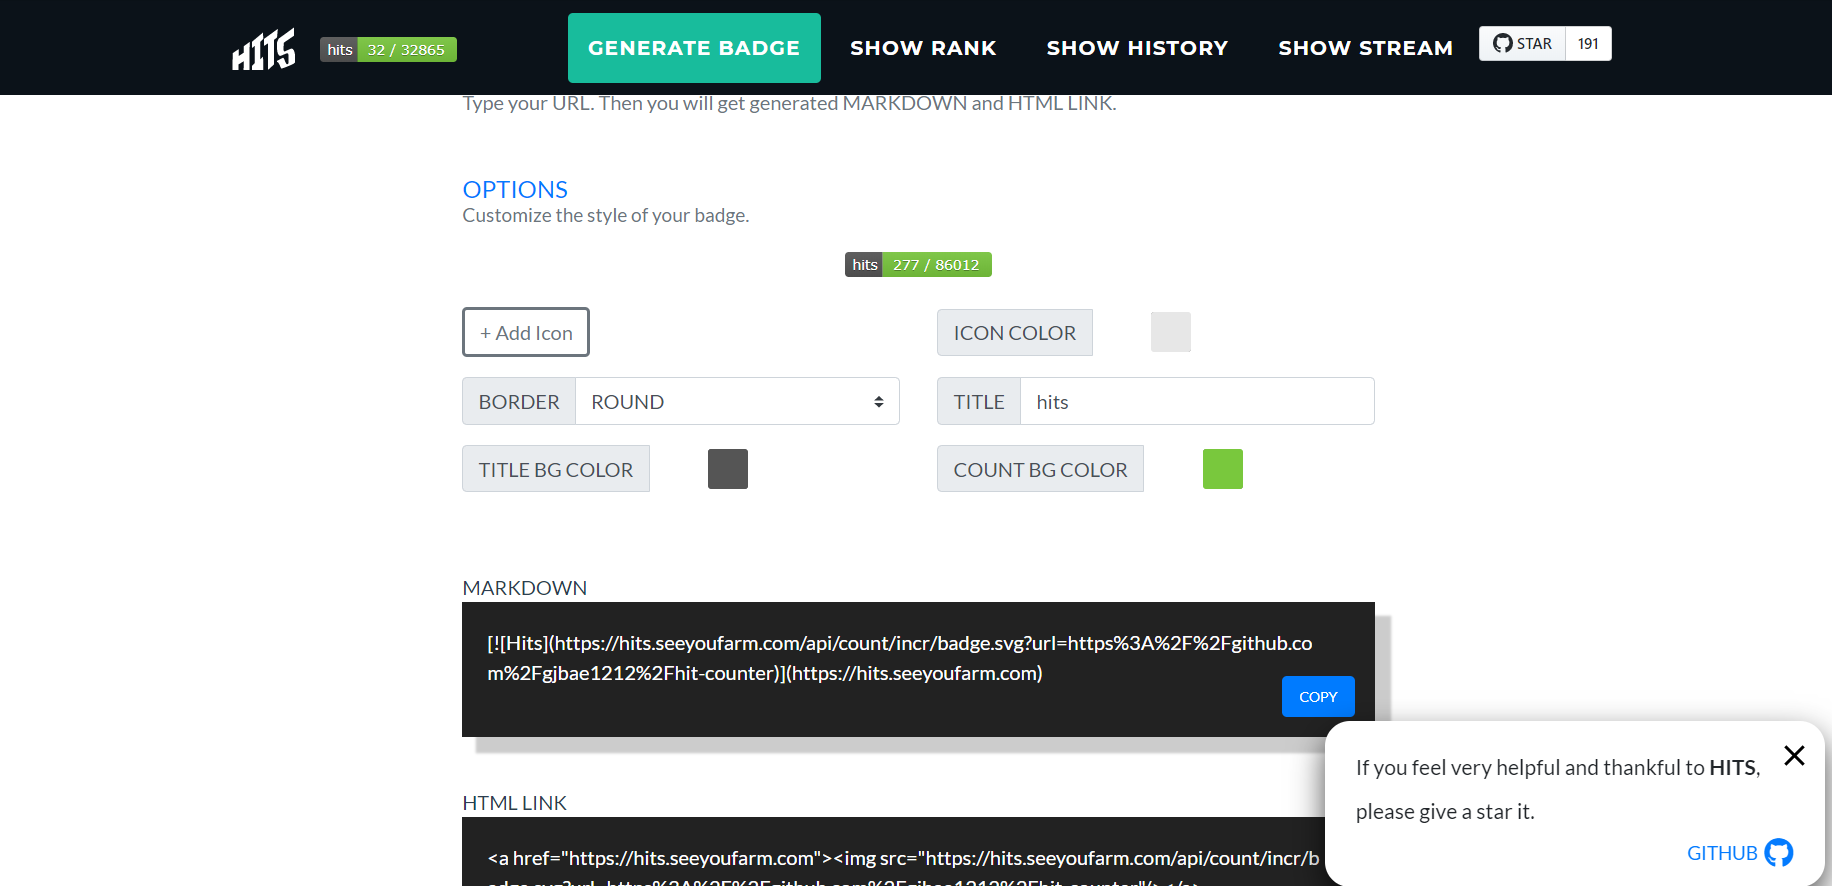Viewport: 1832px width, 886px height.
Task: Copy the Markdown snippet
Action: (1318, 697)
